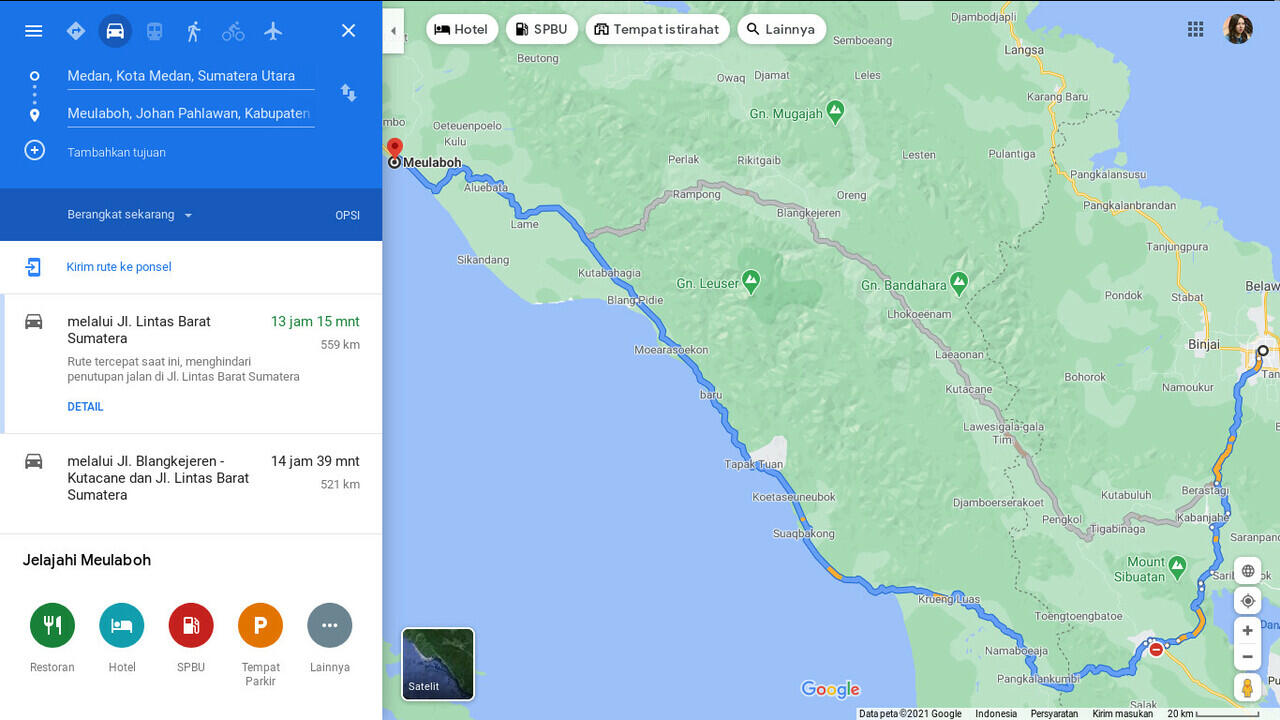Select the Tempat istirahat search chip
The height and width of the screenshot is (720, 1280).
657,29
